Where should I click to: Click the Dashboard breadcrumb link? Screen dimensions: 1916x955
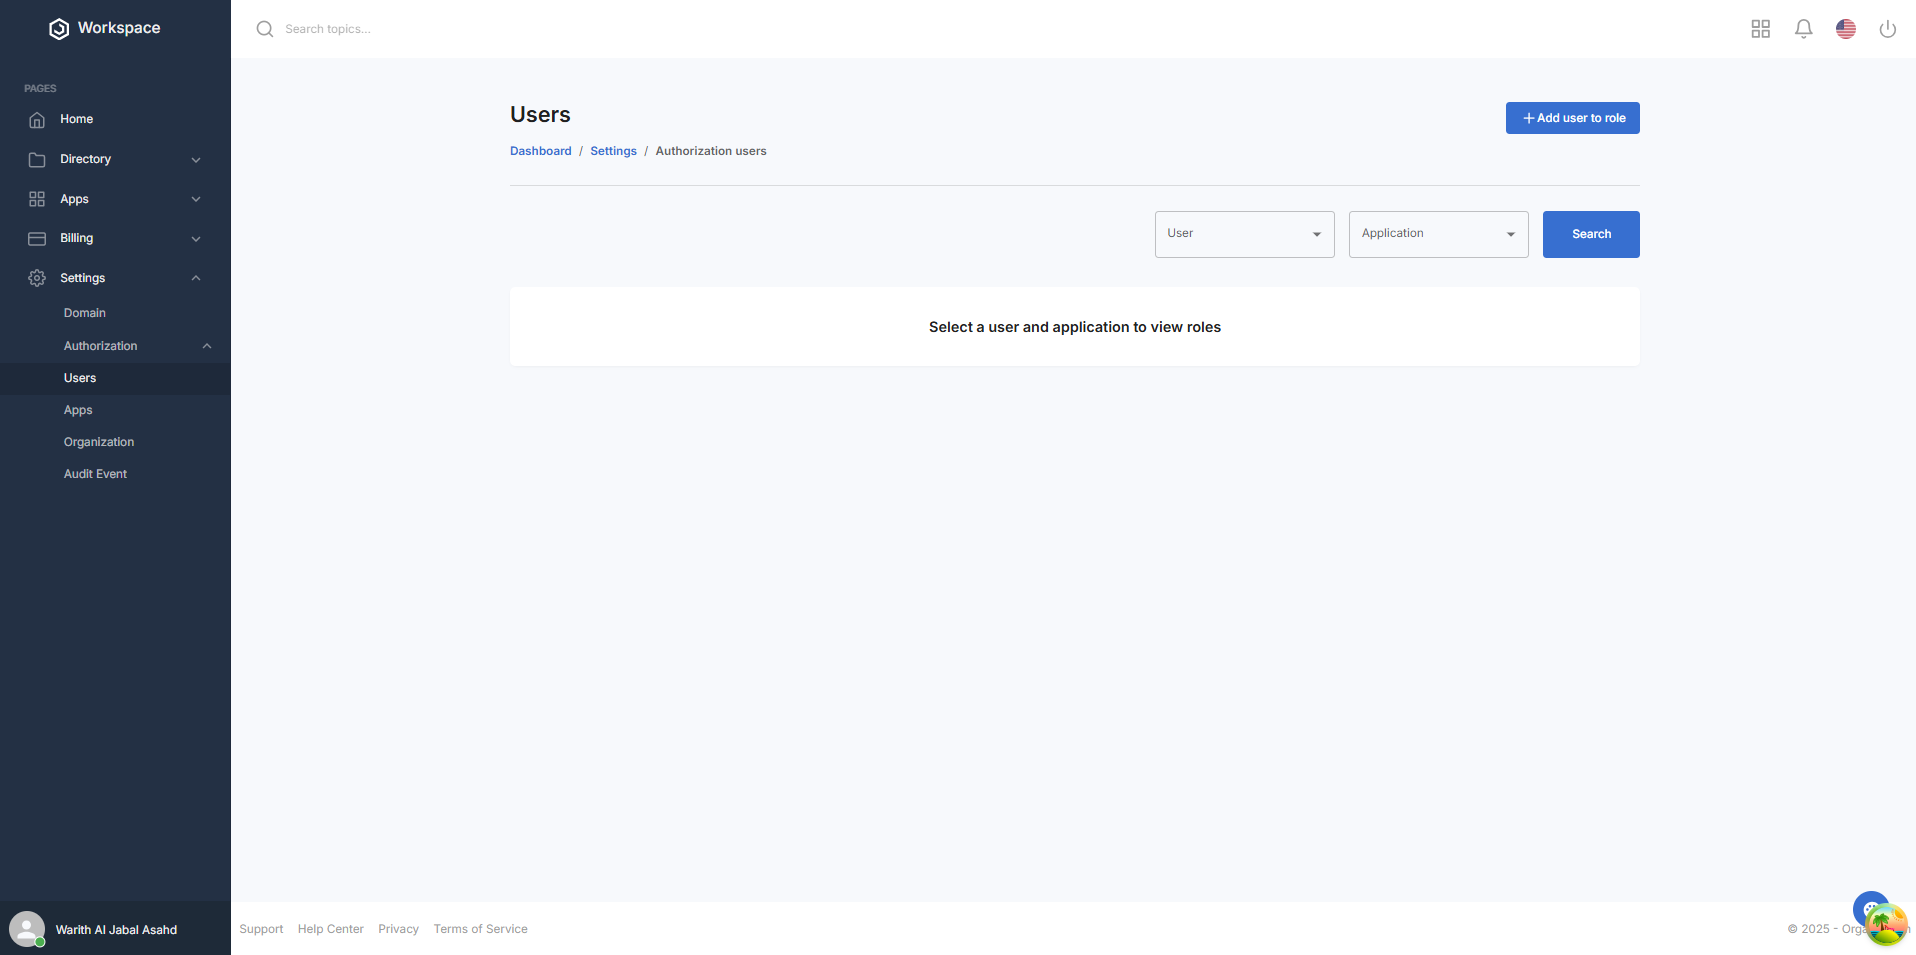click(540, 151)
